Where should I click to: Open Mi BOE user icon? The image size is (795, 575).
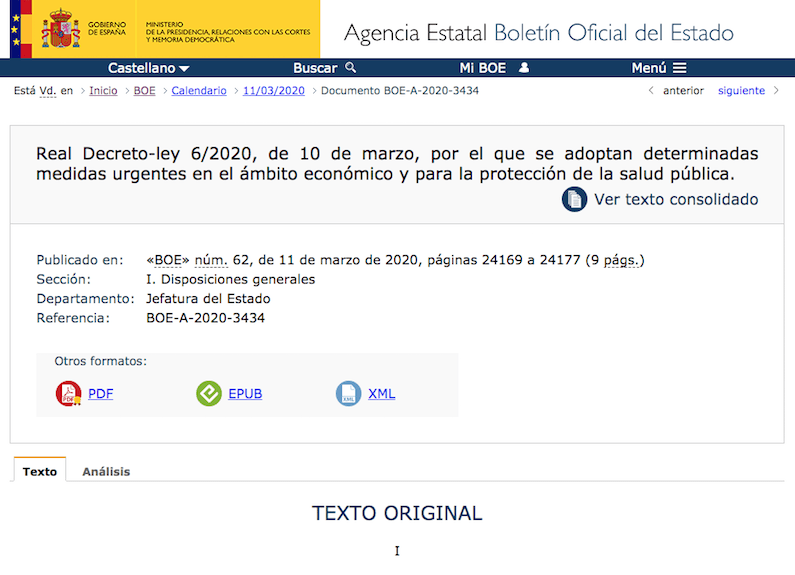coord(524,67)
